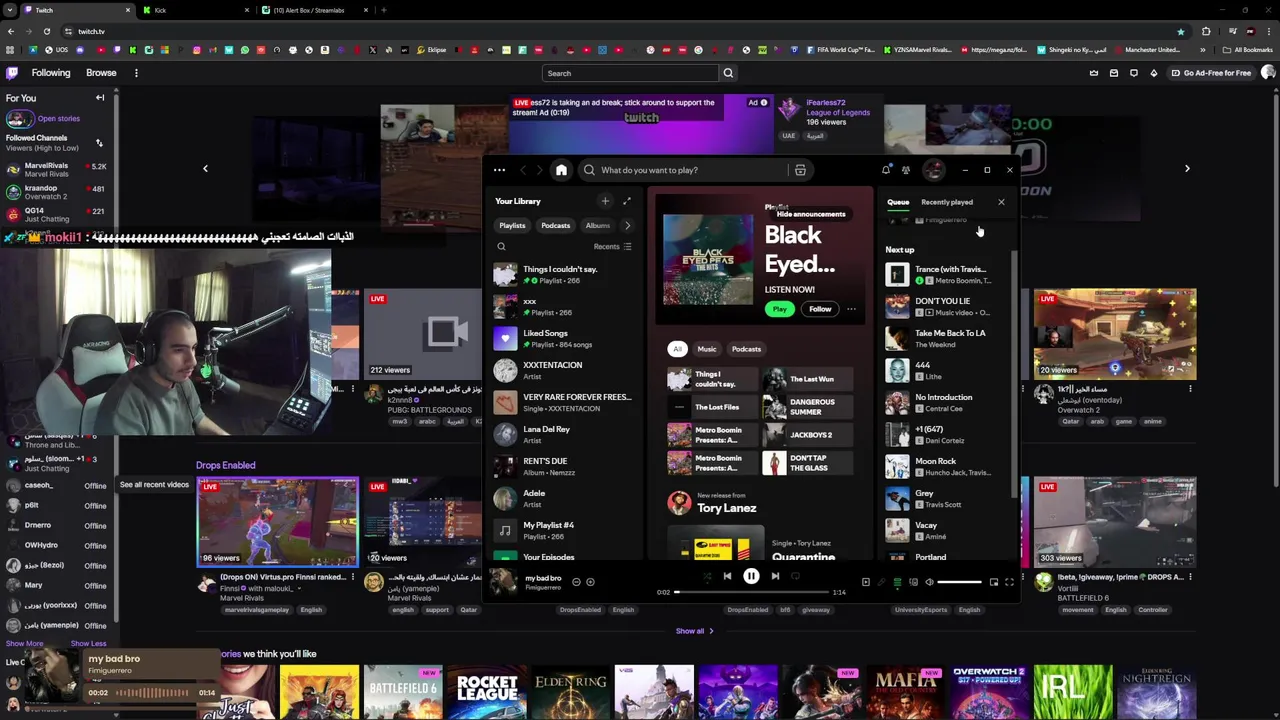Pause the current Spotify track
Image resolution: width=1280 pixels, height=720 pixels.
click(751, 576)
